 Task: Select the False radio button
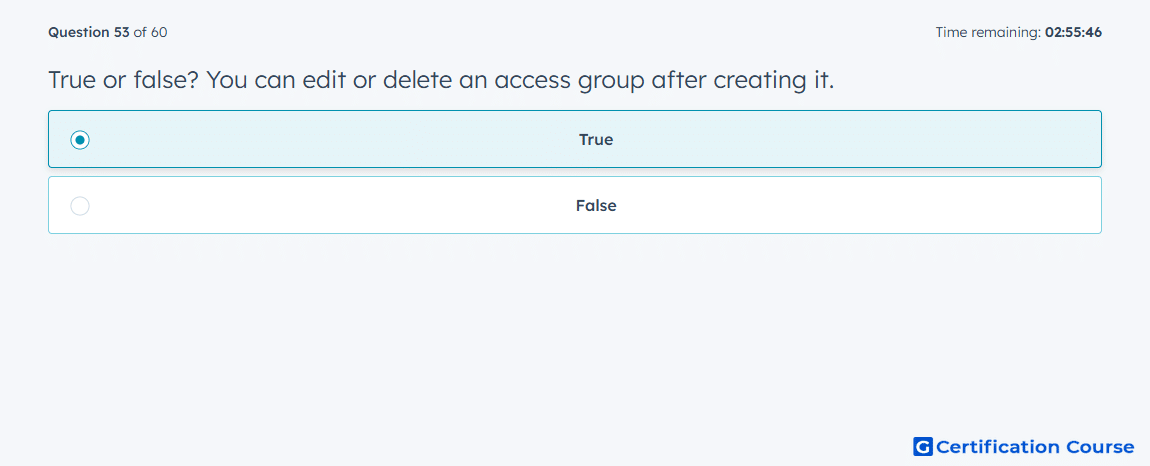click(80, 206)
